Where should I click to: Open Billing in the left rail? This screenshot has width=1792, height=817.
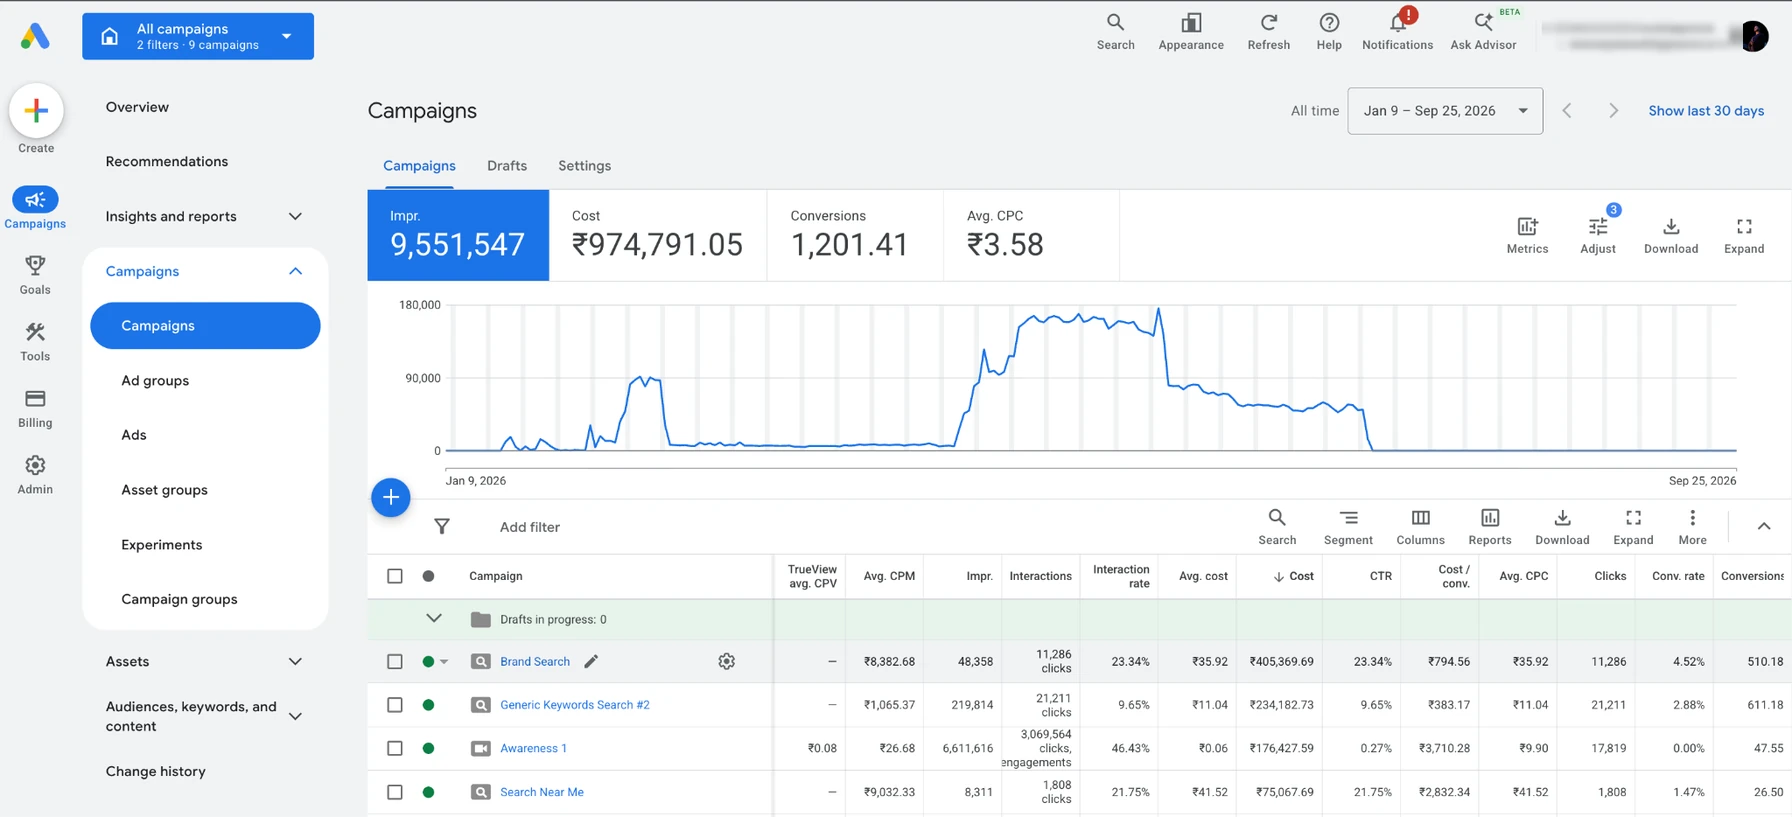click(x=35, y=409)
